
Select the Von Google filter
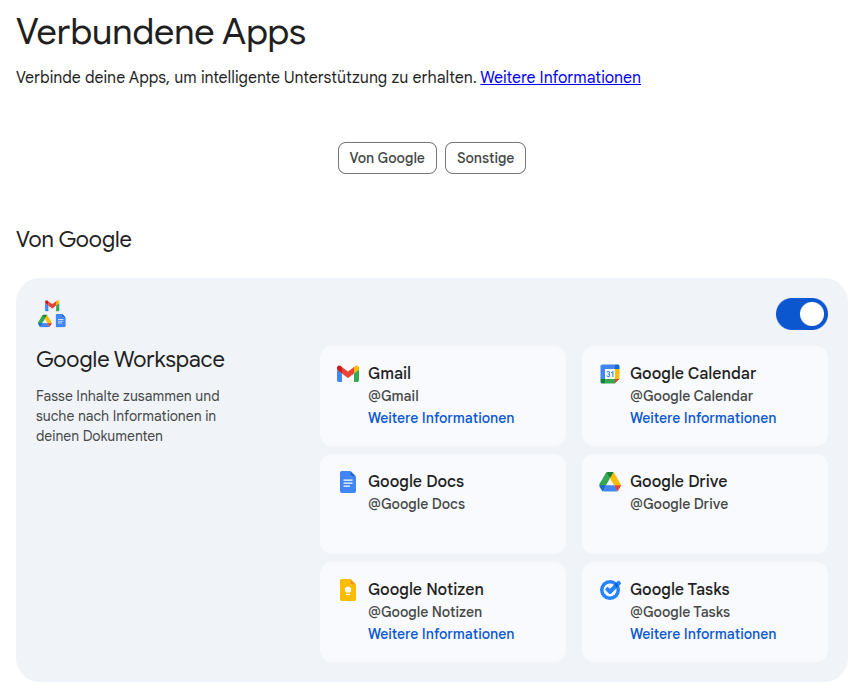point(387,157)
